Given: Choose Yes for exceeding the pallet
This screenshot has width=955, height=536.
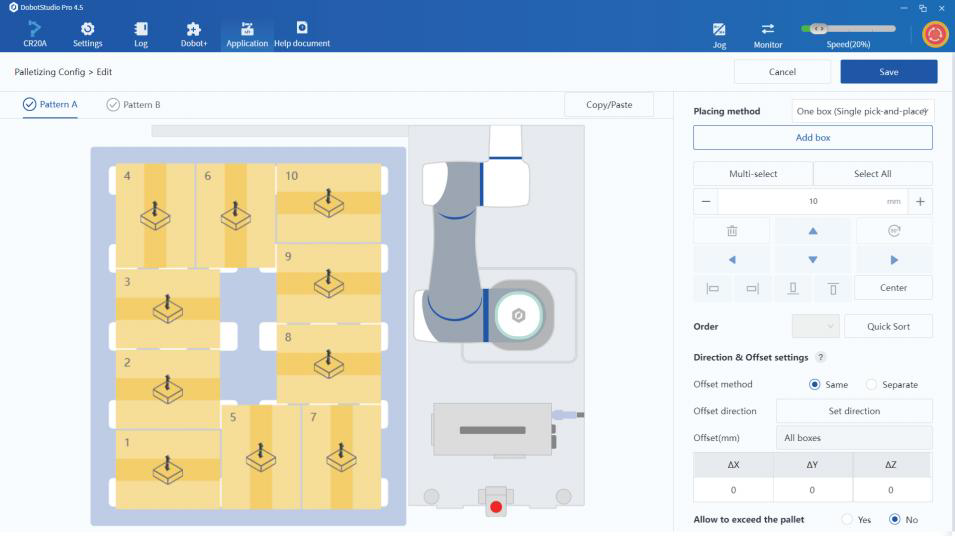Looking at the screenshot, I should click(x=847, y=519).
